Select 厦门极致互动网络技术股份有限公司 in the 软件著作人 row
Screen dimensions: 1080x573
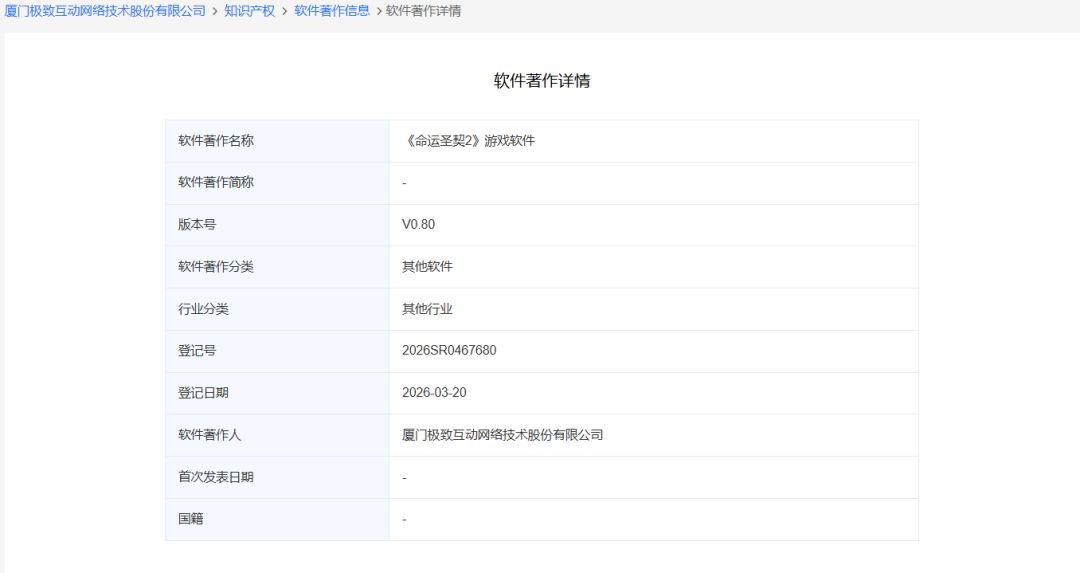click(x=503, y=435)
